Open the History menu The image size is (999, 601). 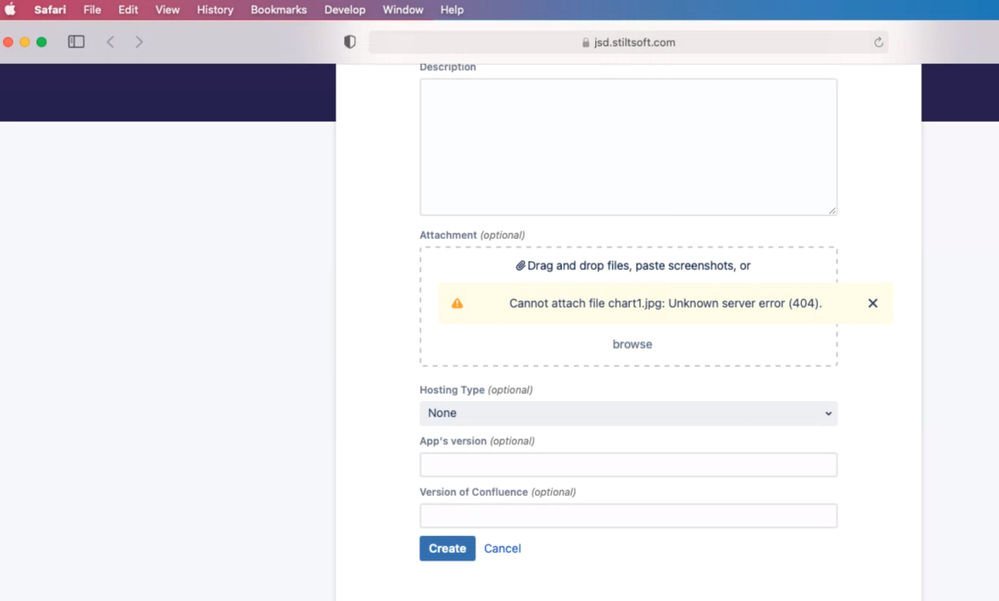click(x=215, y=10)
